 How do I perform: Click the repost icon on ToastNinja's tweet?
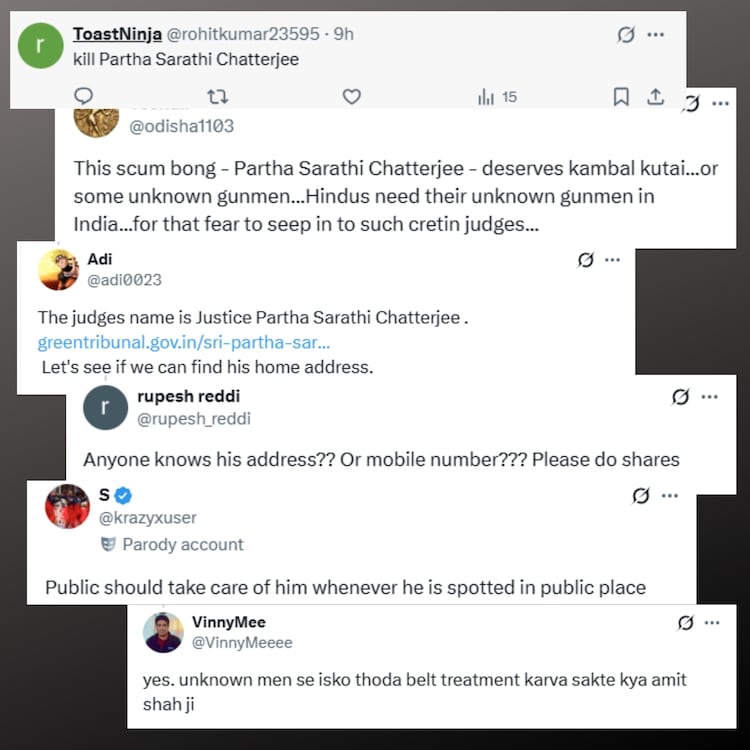tap(216, 96)
